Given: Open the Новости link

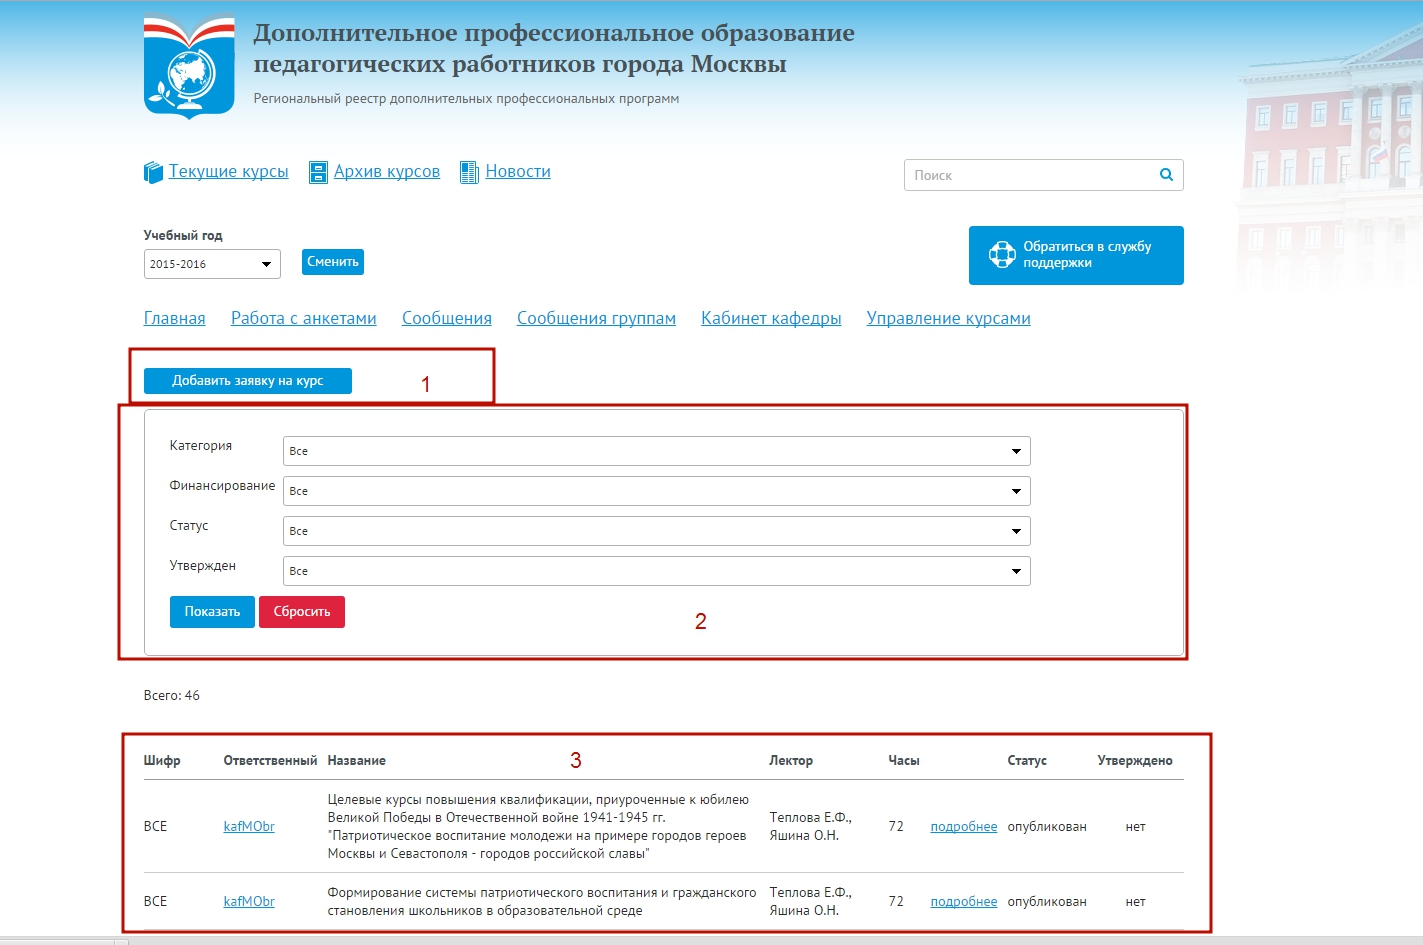Looking at the screenshot, I should [x=518, y=171].
